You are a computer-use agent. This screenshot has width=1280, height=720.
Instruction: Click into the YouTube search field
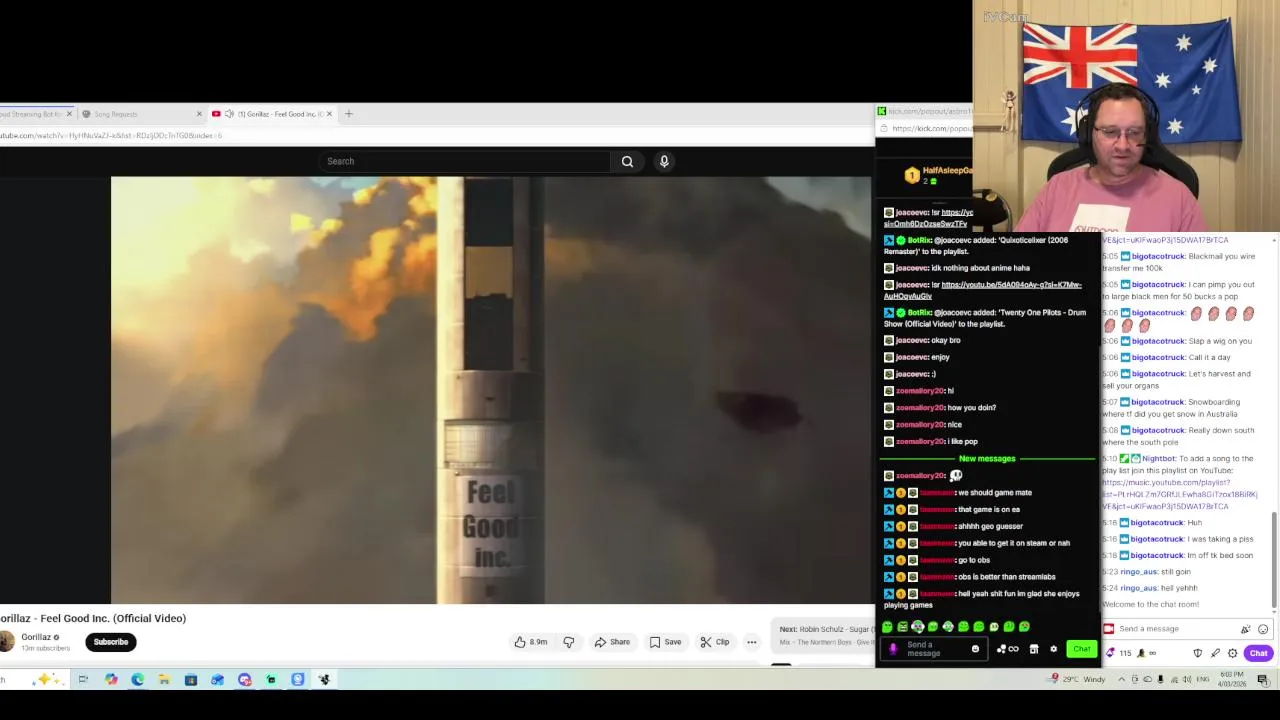tap(464, 161)
